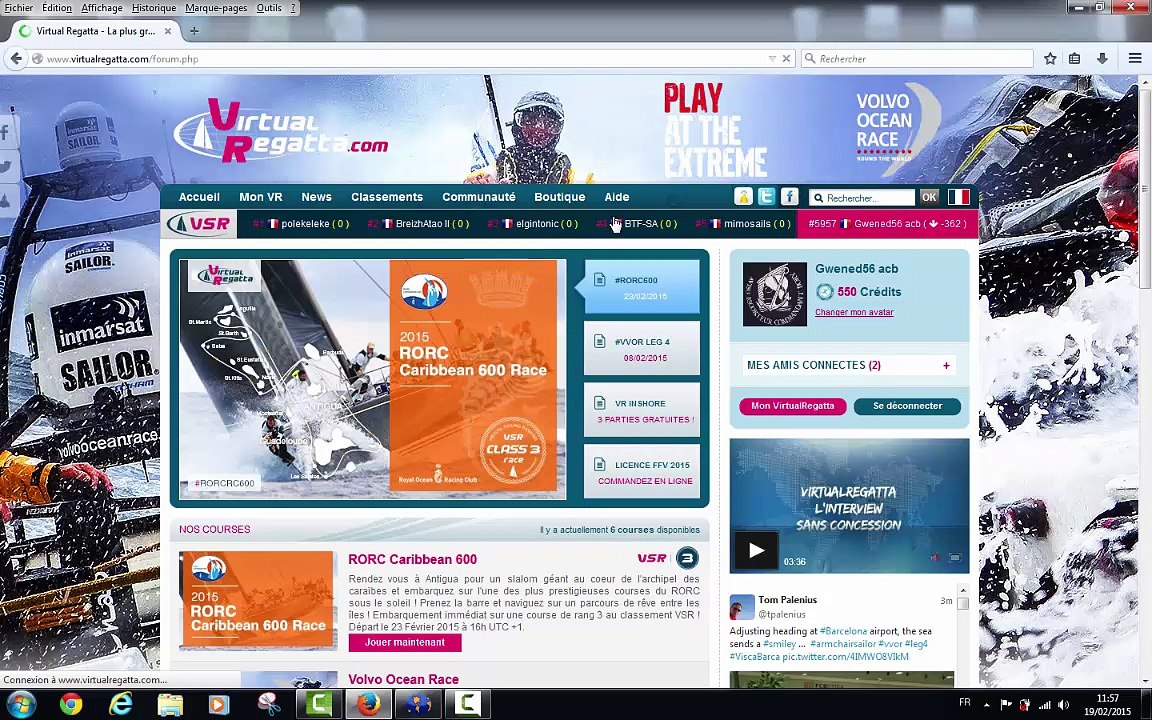Toggle fullscreen on the interview video
Viewport: 1152px width, 720px height.
click(x=955, y=558)
